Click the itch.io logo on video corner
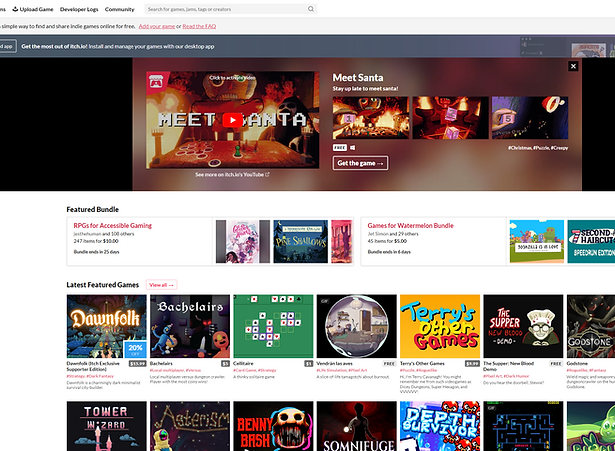The image size is (615, 451). 156,82
